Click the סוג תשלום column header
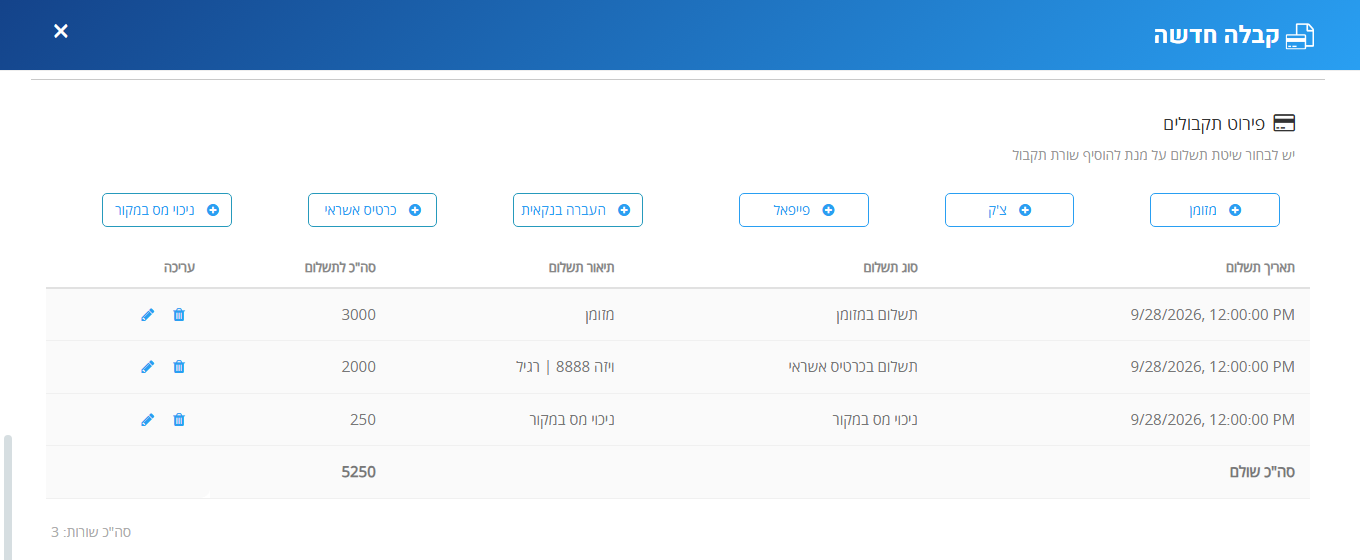 point(891,268)
